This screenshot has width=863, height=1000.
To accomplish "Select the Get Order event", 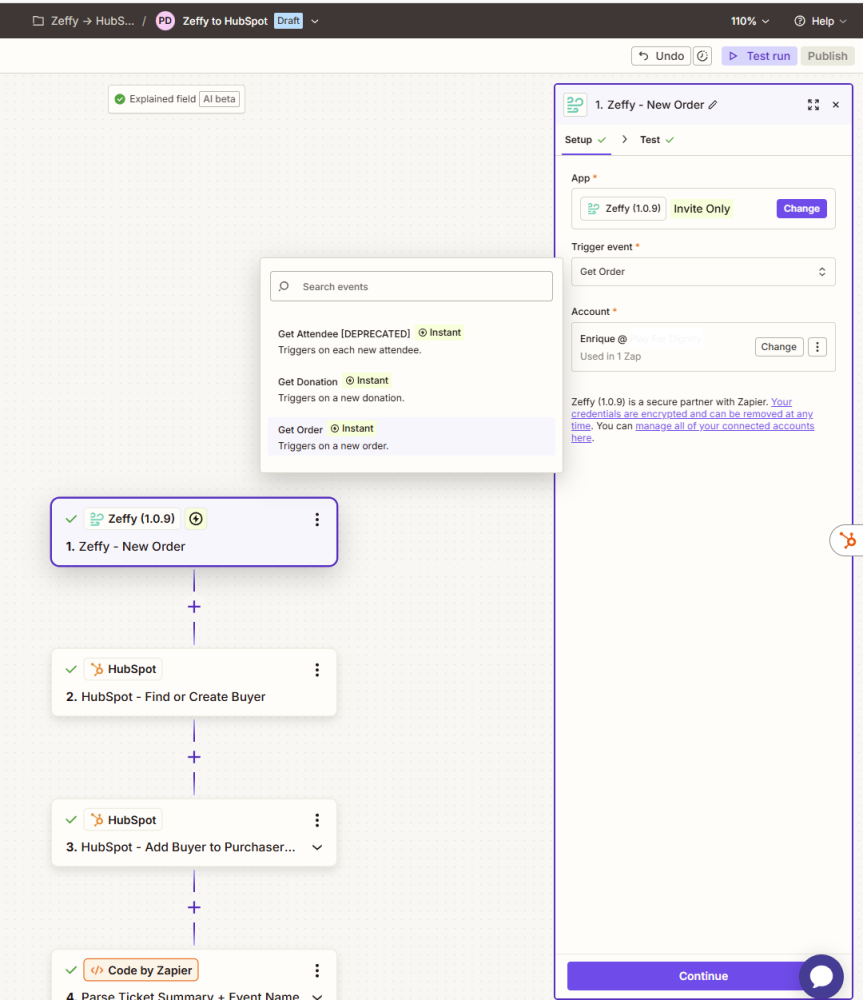I will click(x=411, y=437).
